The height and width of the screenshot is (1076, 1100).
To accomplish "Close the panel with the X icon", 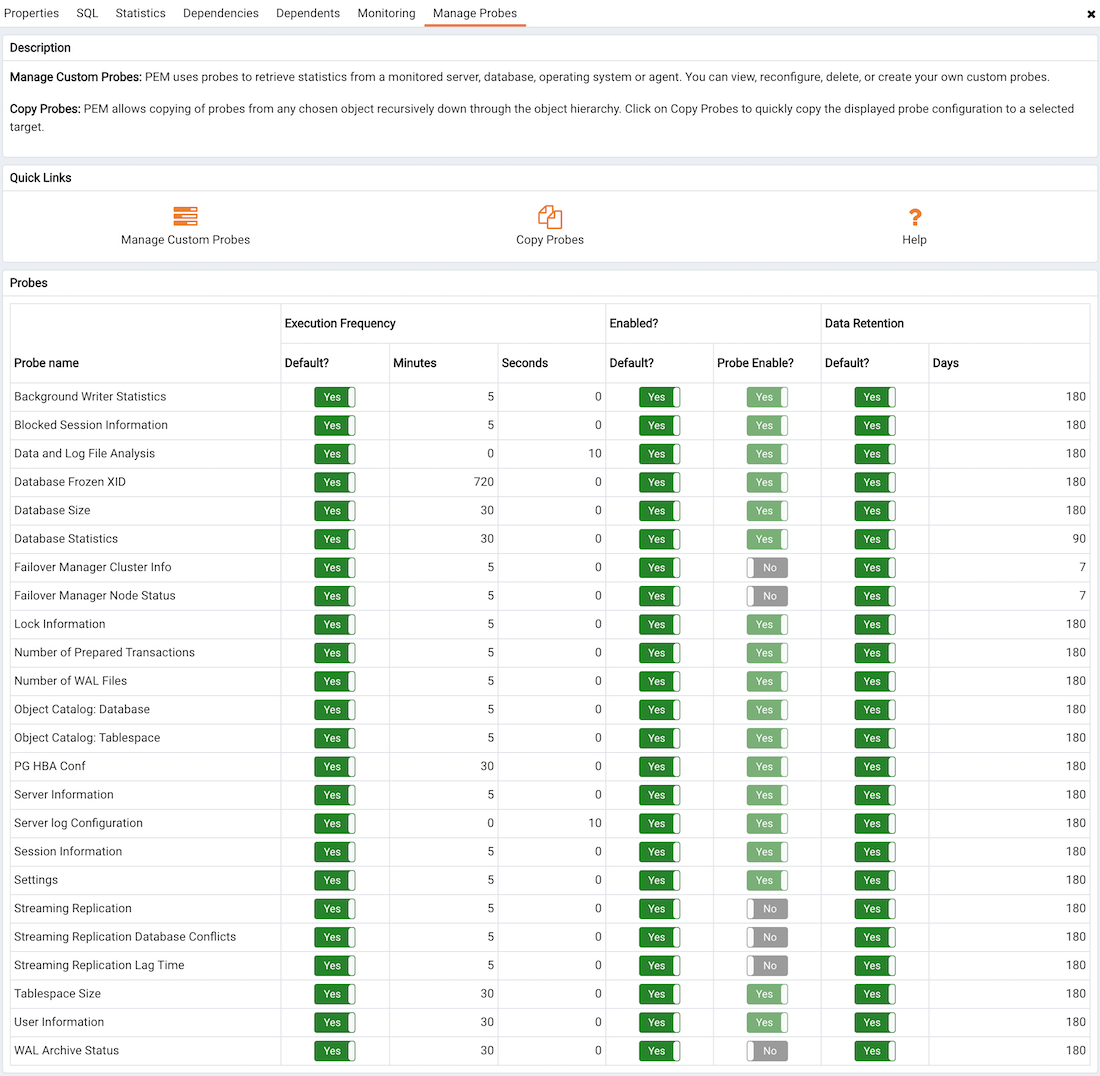I will tap(1091, 14).
